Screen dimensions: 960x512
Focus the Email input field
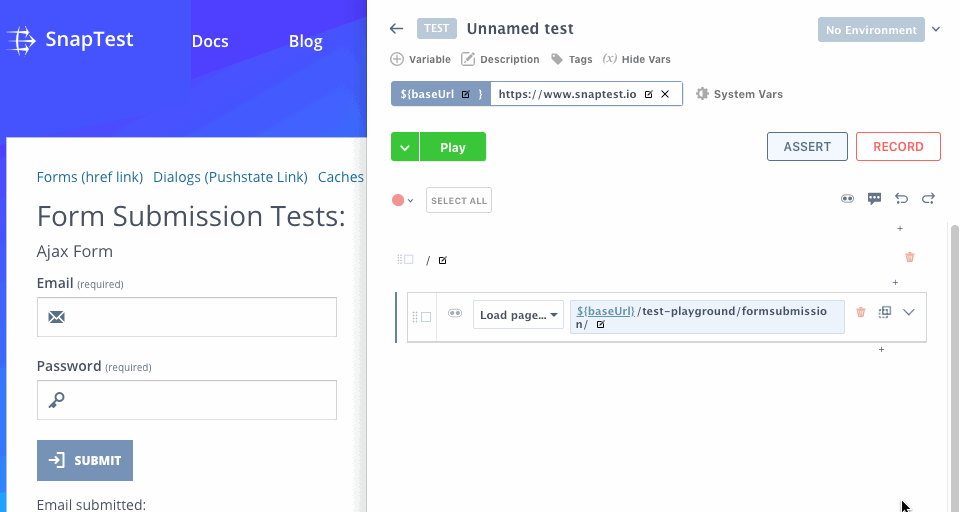tap(187, 317)
